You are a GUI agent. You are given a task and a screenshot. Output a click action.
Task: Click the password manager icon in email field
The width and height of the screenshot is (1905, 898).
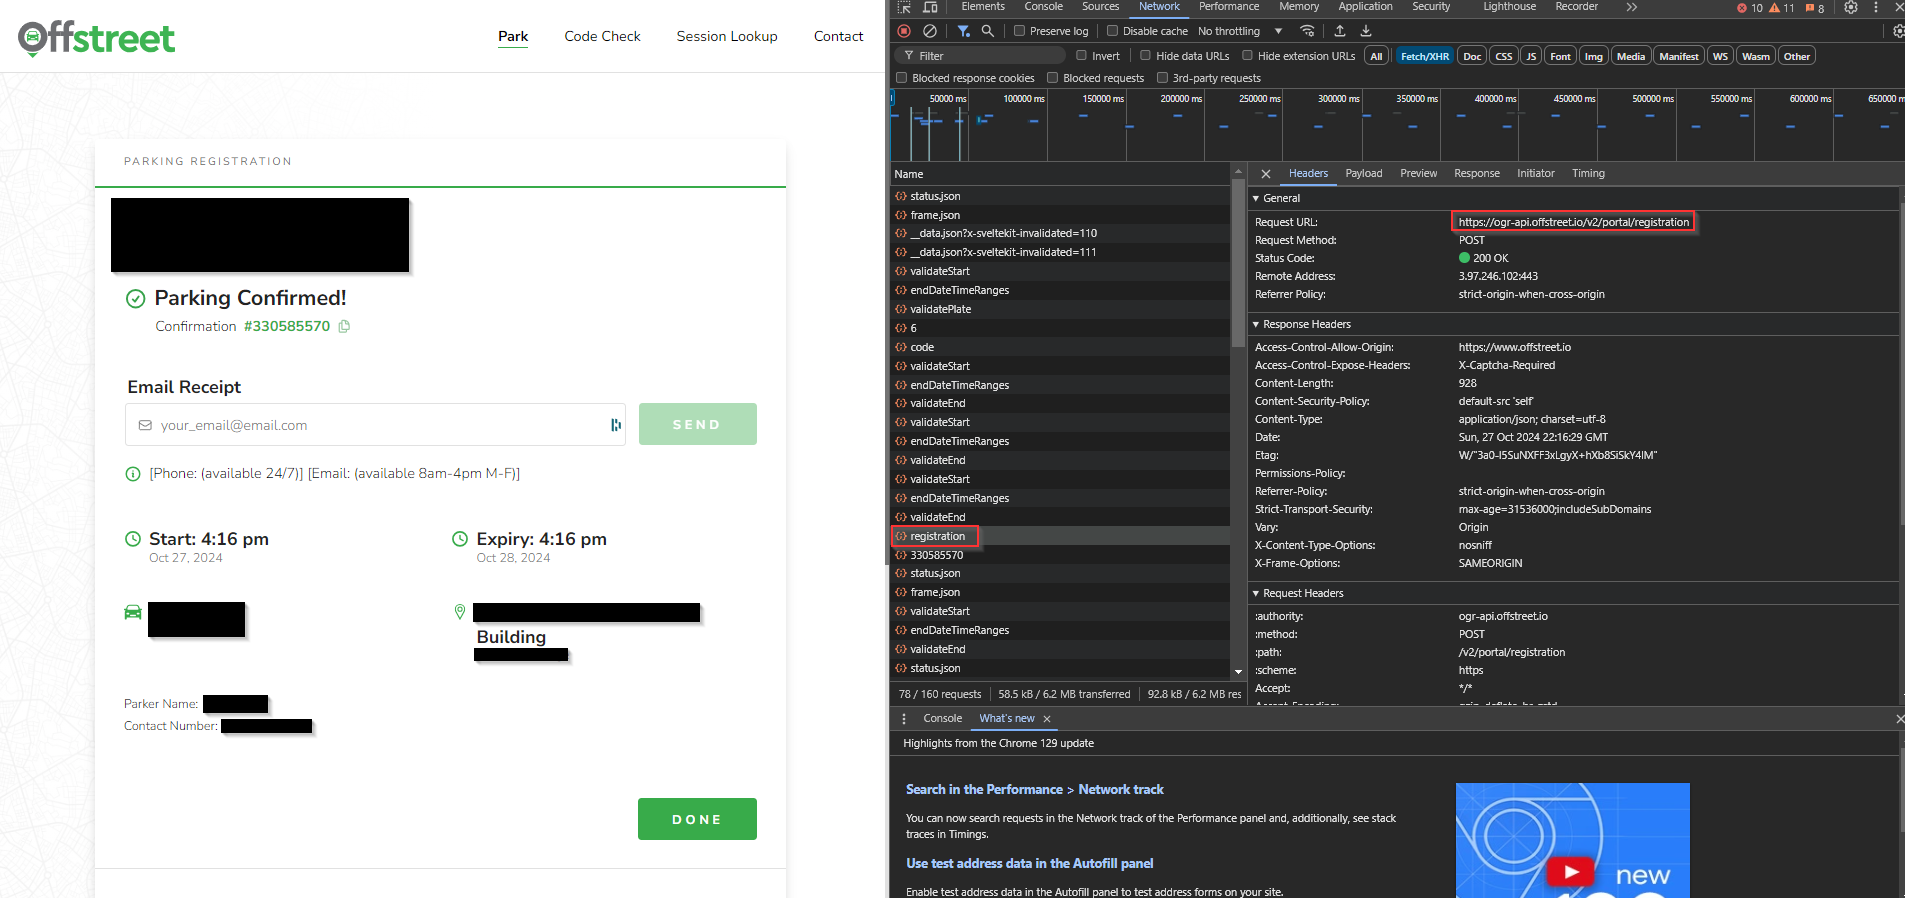tap(616, 425)
